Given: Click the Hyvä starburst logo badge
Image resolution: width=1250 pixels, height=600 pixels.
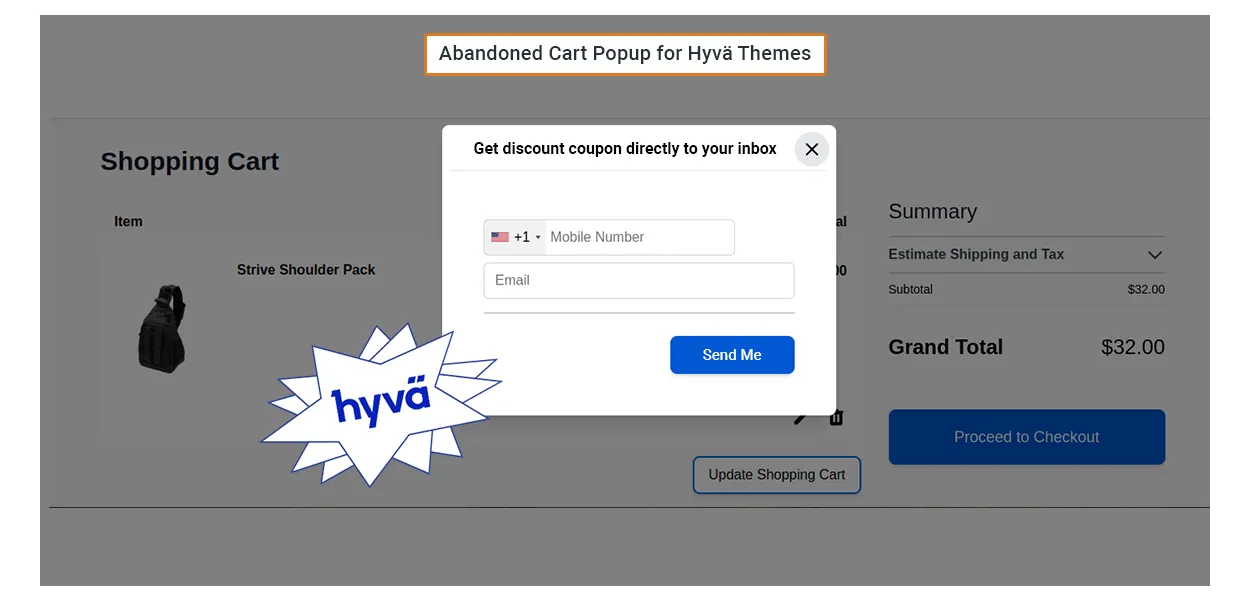Looking at the screenshot, I should tap(380, 402).
